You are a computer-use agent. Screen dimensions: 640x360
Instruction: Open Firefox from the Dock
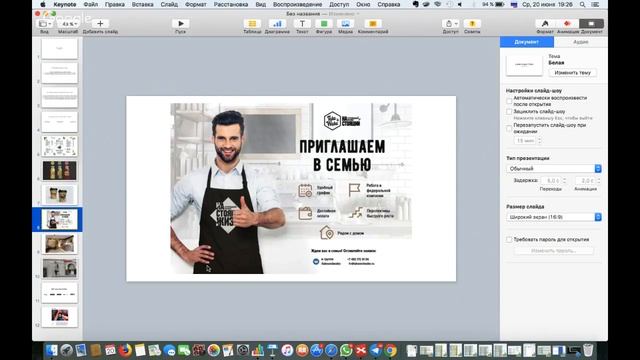pyautogui.click(x=125, y=350)
